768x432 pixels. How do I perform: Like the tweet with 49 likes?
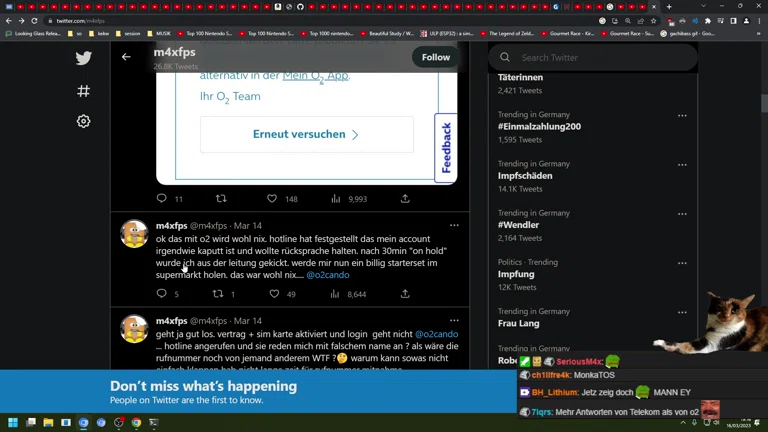coord(274,293)
